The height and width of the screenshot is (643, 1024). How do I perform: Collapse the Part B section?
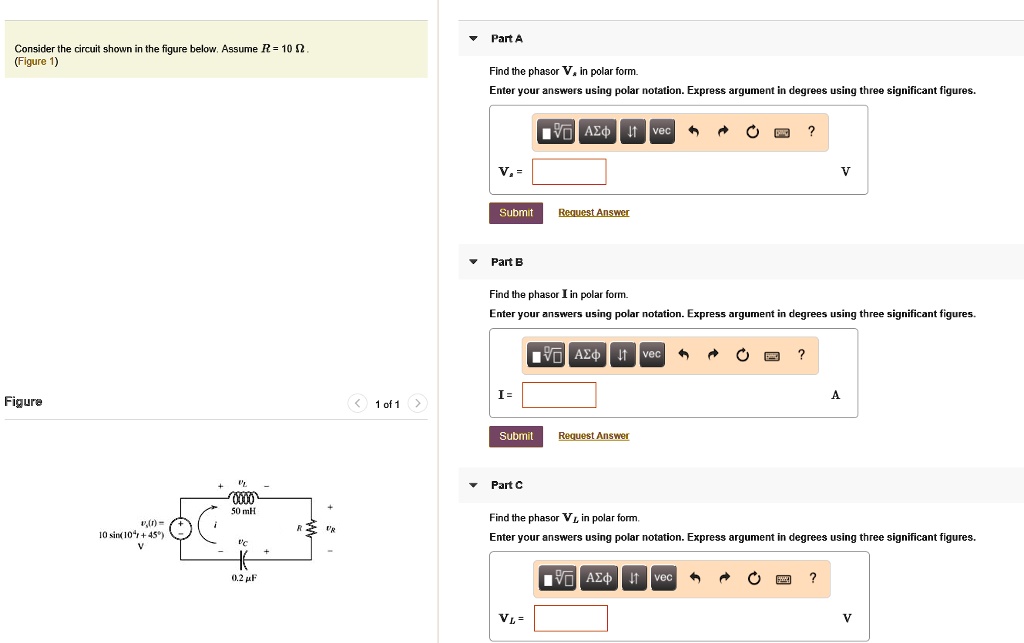(x=472, y=261)
